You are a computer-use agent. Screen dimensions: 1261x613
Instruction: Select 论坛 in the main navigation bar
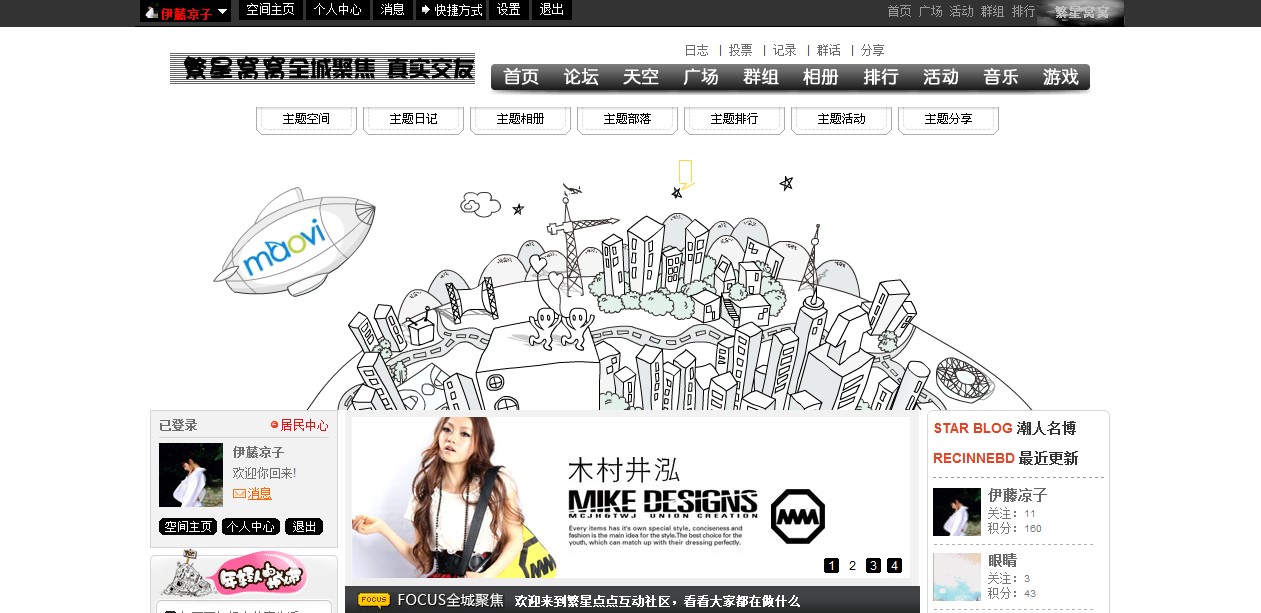coord(581,77)
